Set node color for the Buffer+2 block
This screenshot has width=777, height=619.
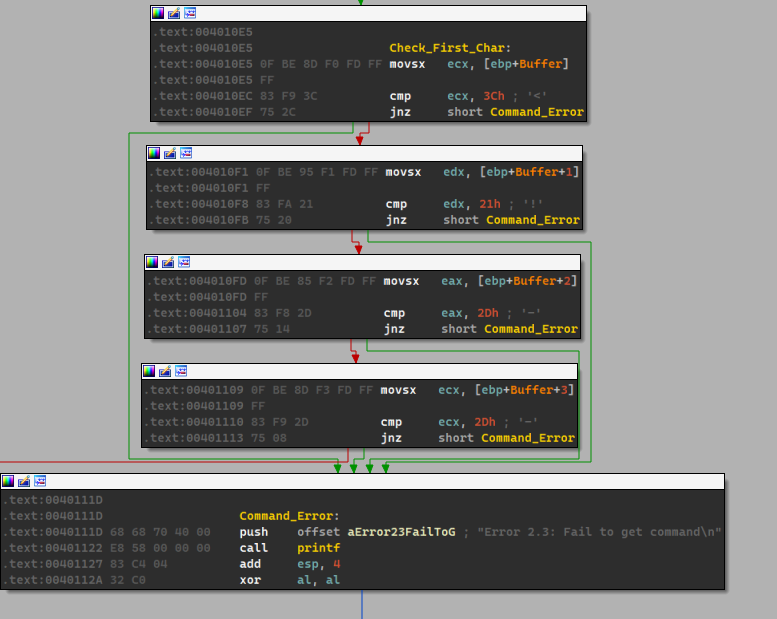click(x=152, y=262)
